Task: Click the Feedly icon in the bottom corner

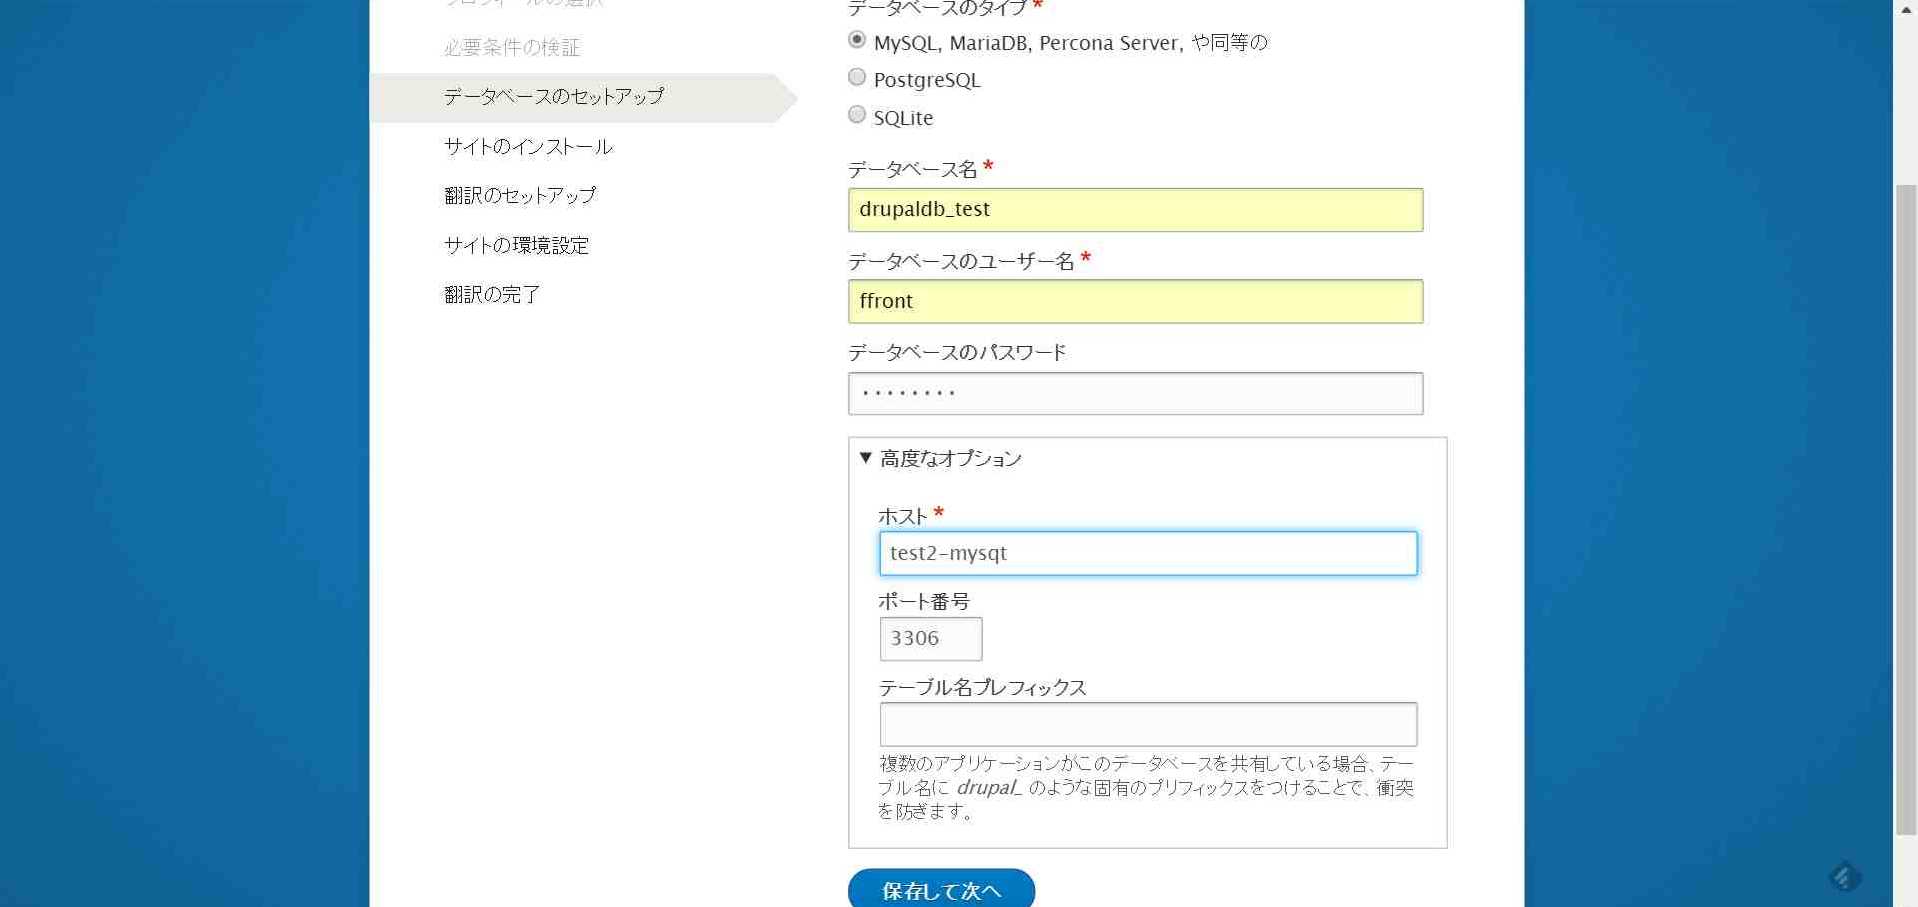Action: click(1845, 877)
